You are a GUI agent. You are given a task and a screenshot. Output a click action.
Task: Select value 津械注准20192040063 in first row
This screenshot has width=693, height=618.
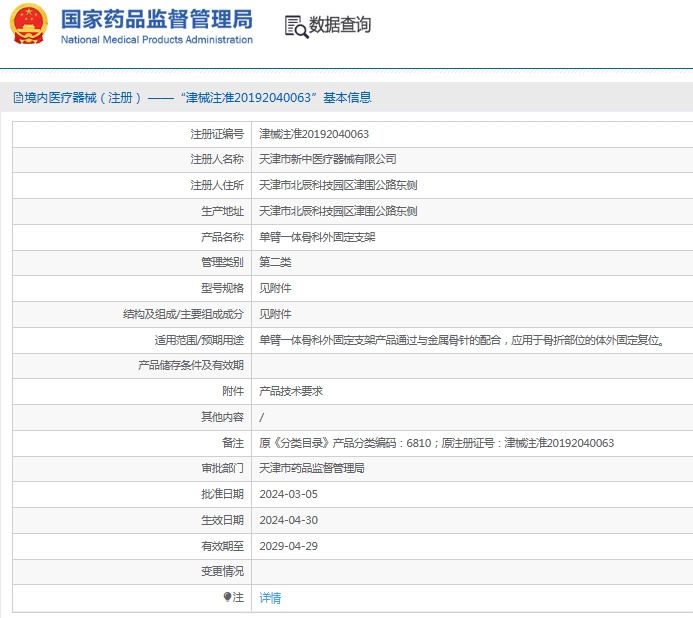[x=314, y=134]
